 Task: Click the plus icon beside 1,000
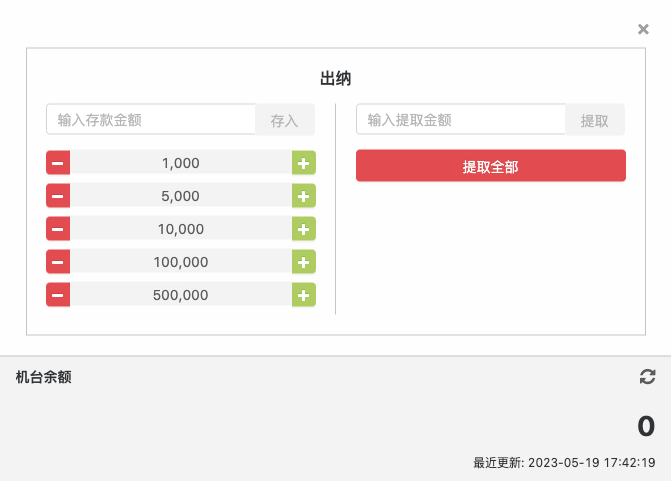pos(303,163)
